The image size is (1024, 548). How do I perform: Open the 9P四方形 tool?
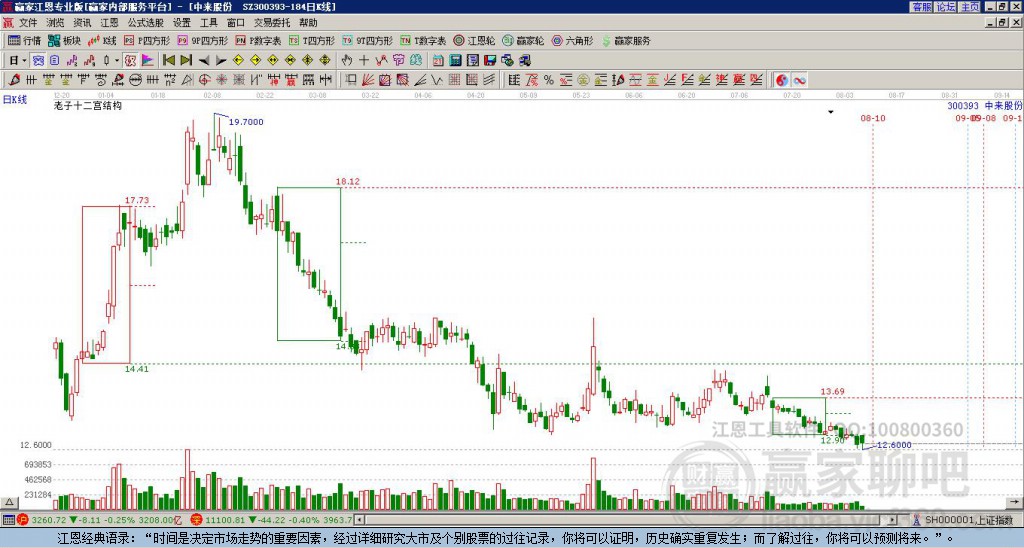click(x=202, y=40)
